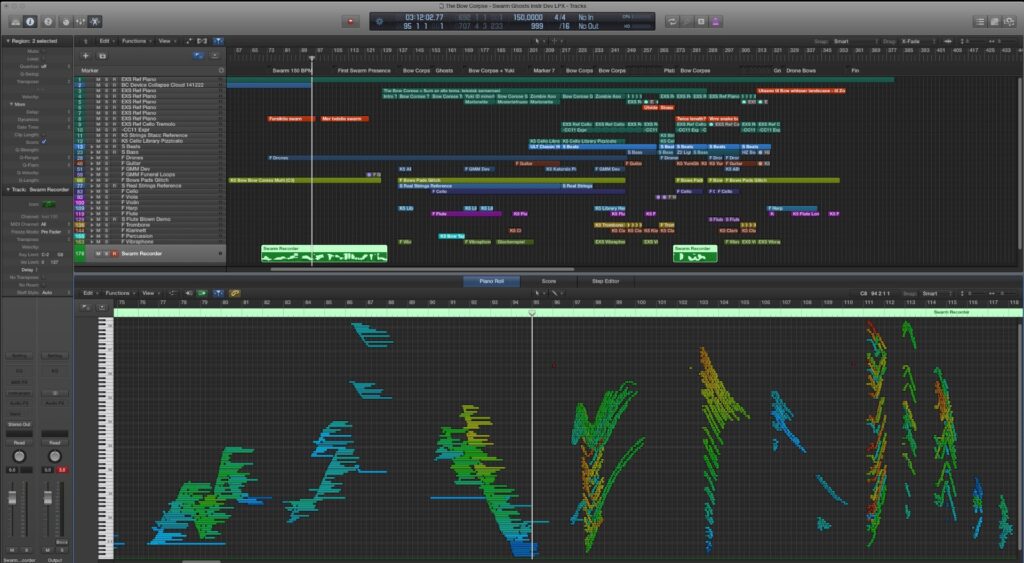The width and height of the screenshot is (1024, 563).
Task: Open Tracks area View menu
Action: tap(166, 41)
